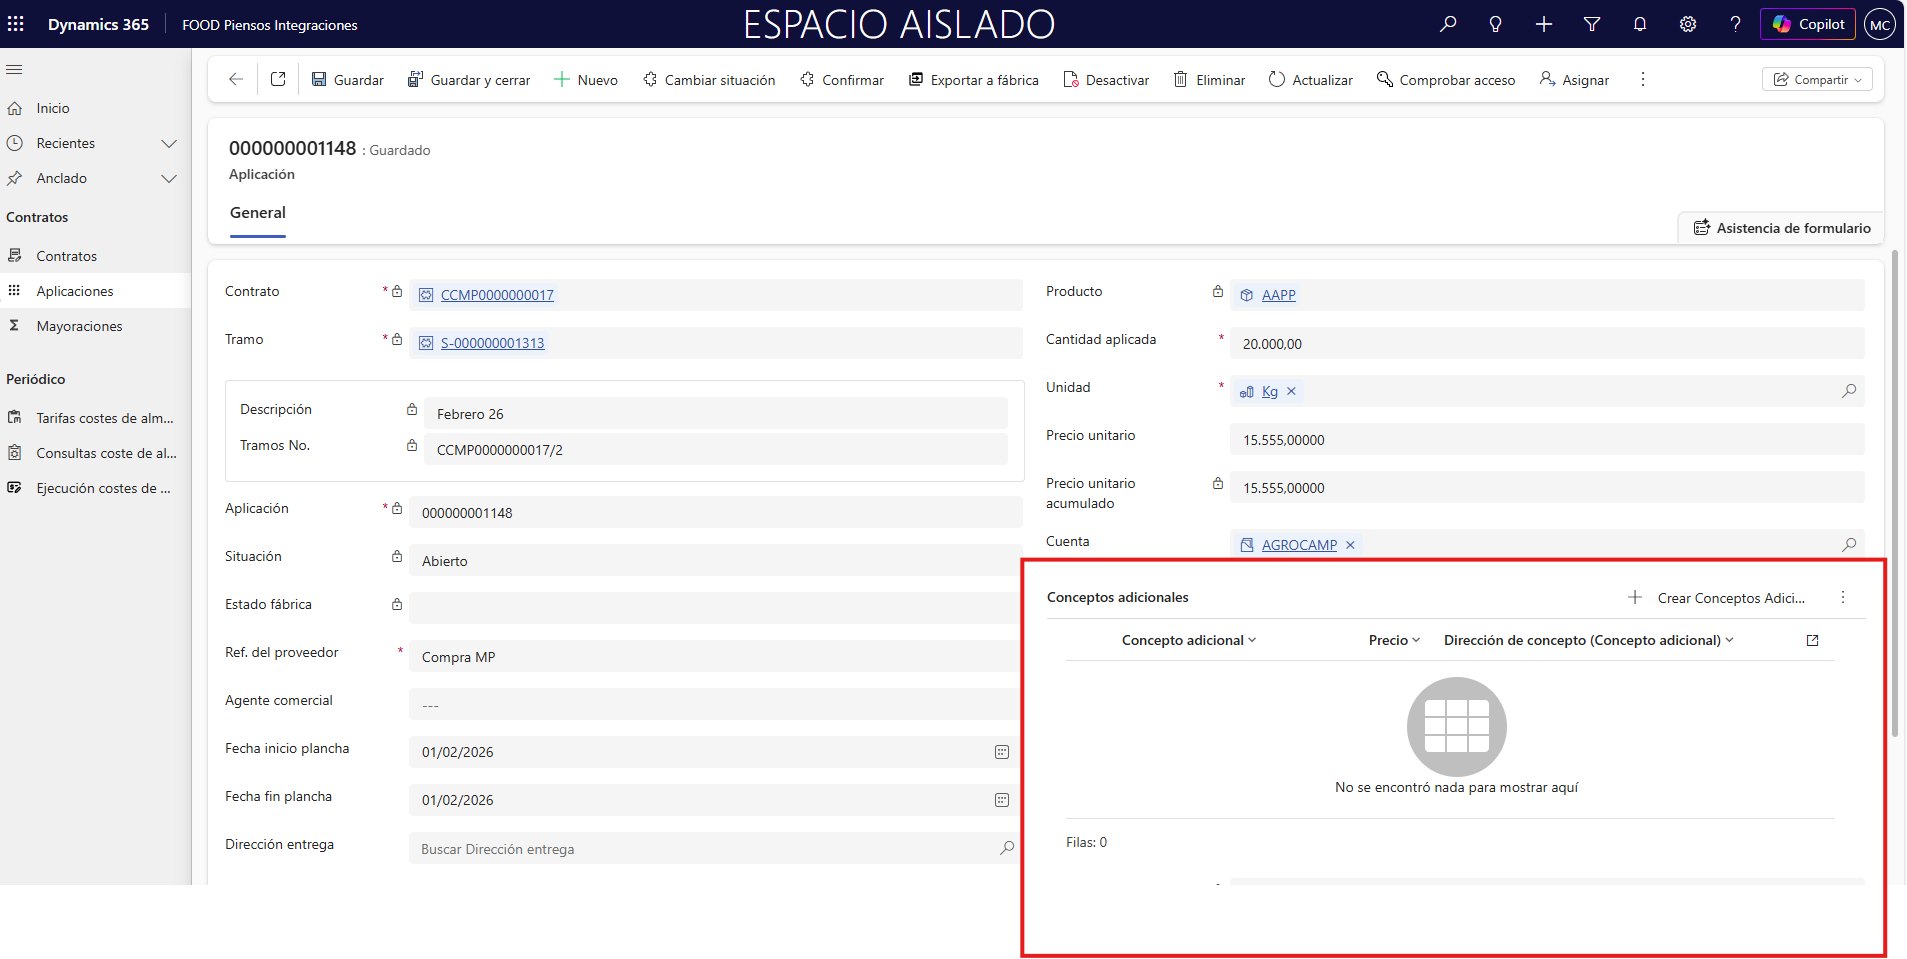Open record in new window icon

click(278, 79)
